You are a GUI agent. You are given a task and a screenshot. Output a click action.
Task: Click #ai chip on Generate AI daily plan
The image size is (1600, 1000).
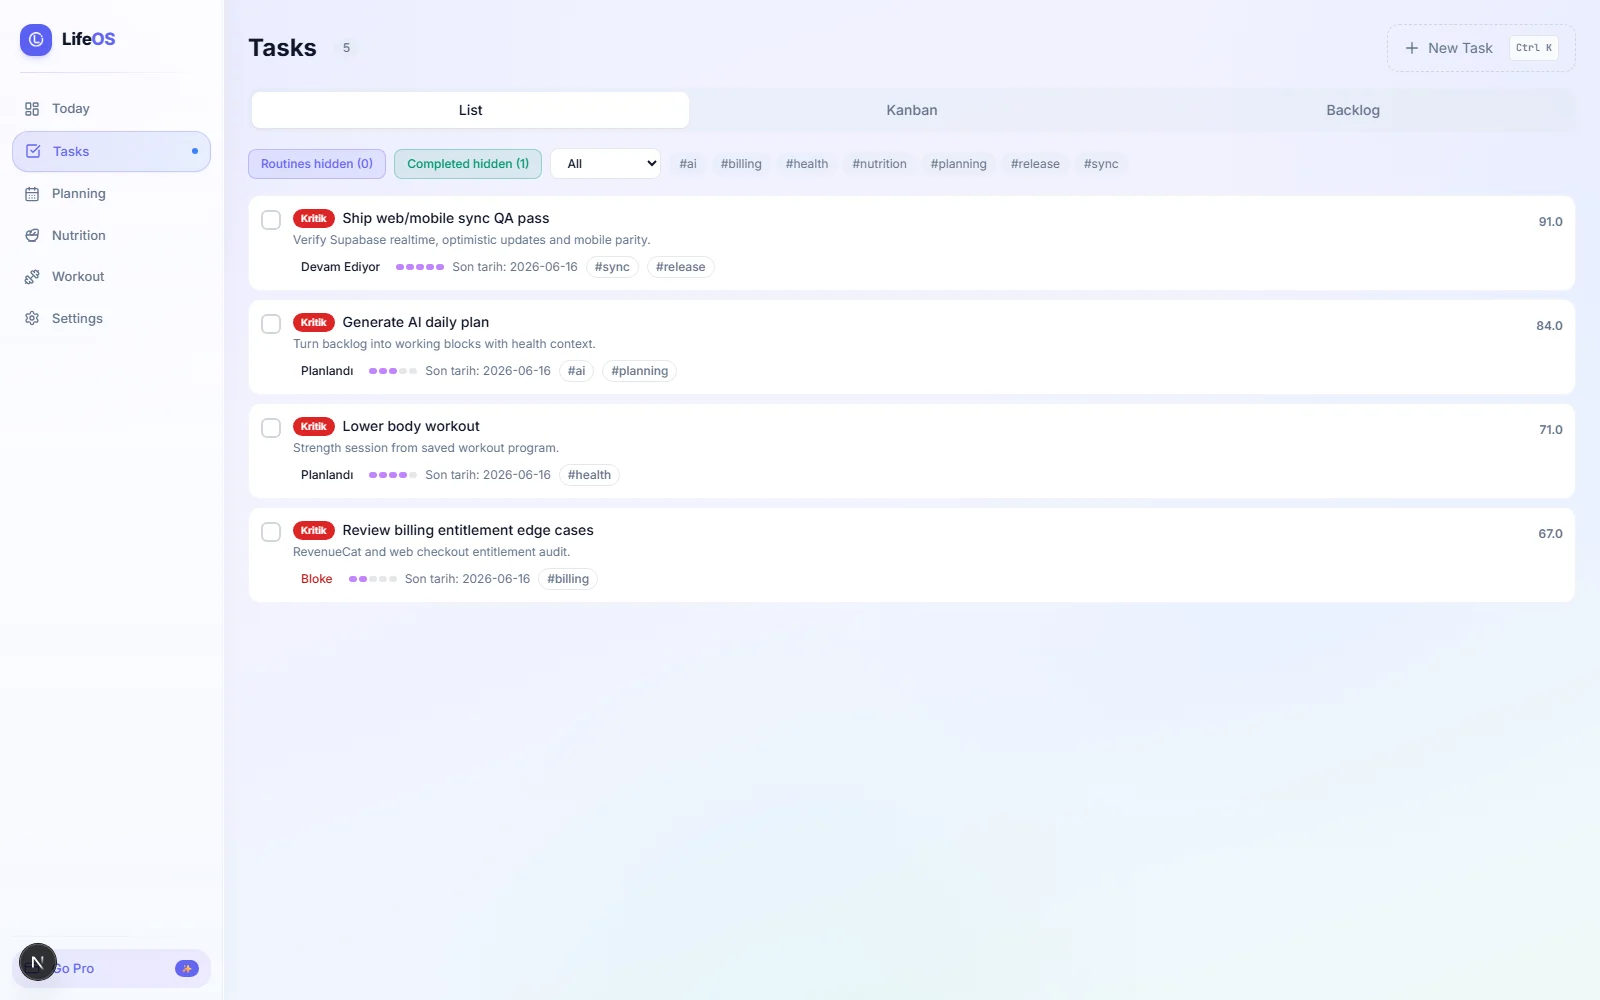577,371
